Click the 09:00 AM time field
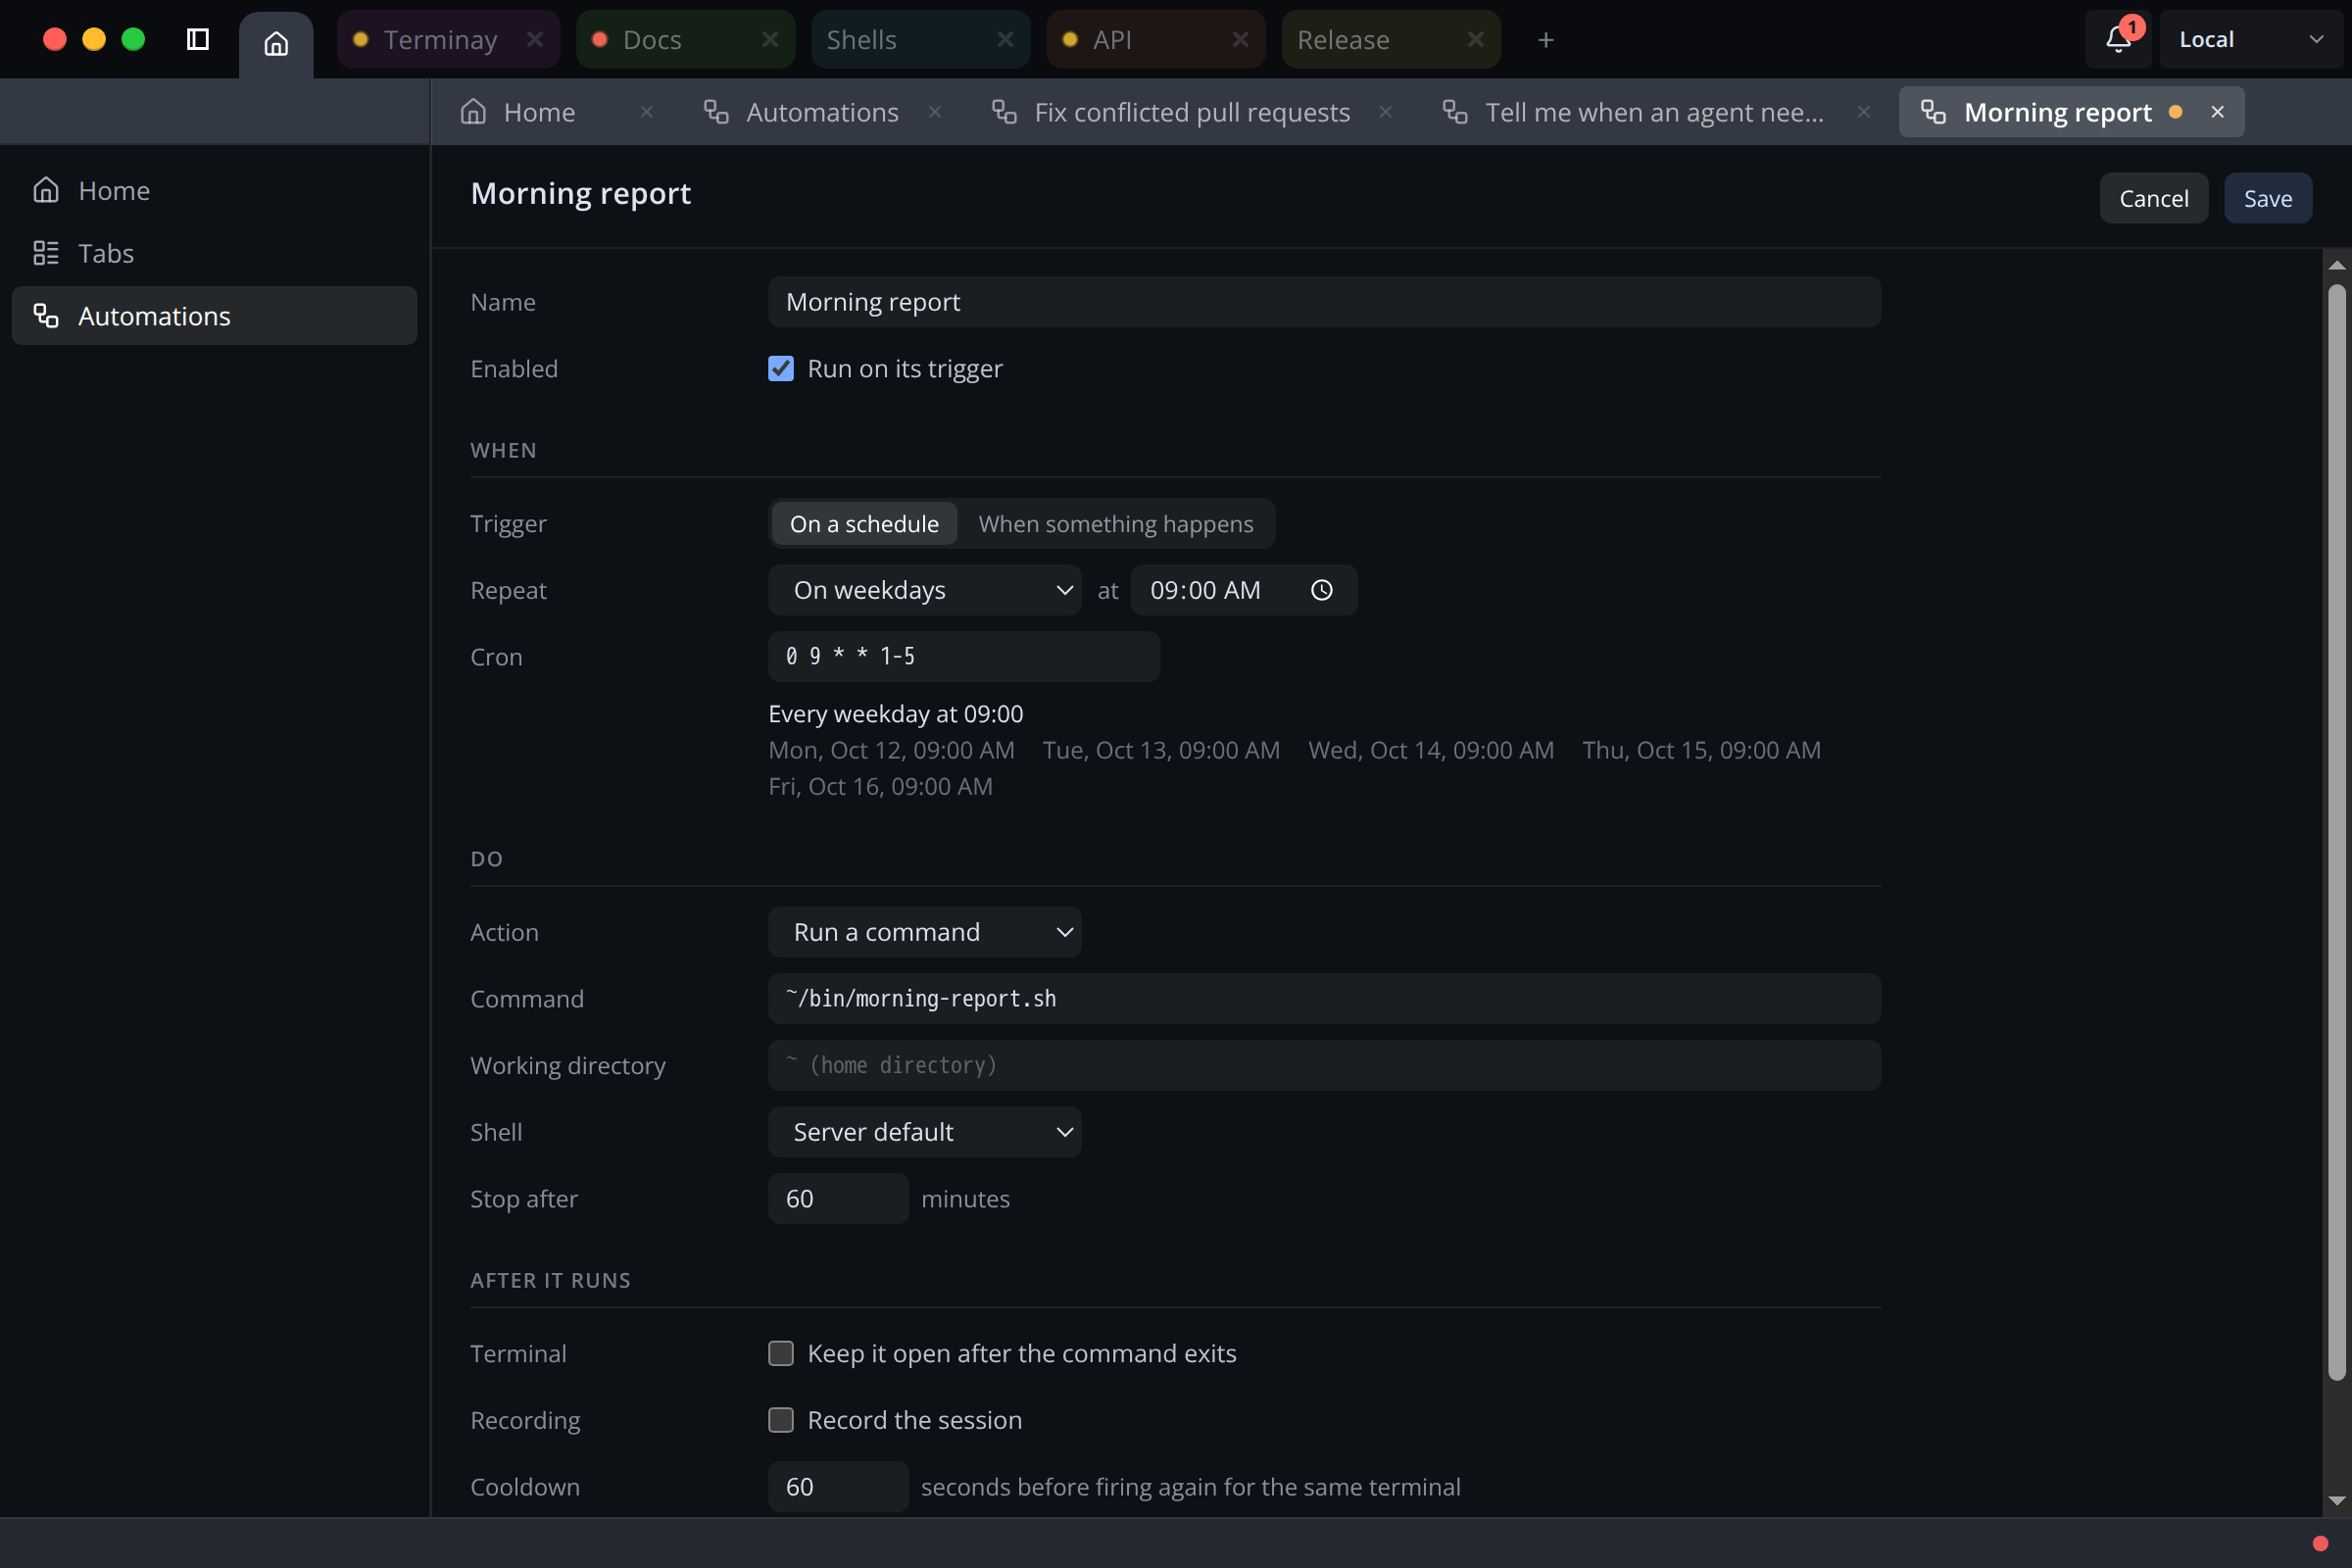 coord(1244,590)
